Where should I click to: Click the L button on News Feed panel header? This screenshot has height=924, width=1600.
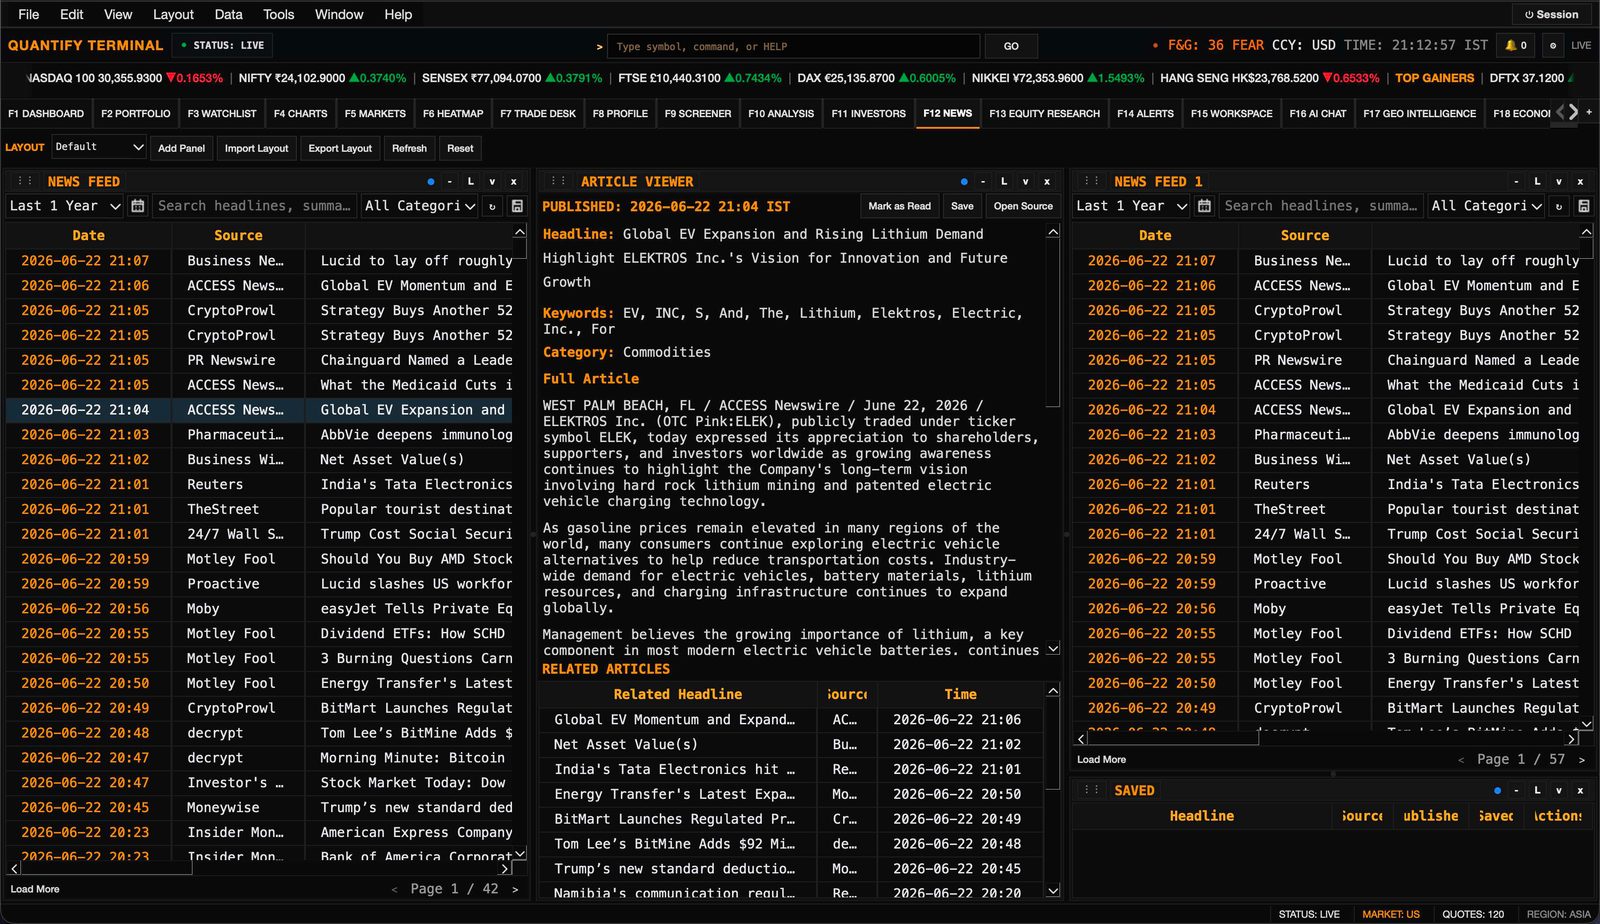(x=470, y=181)
